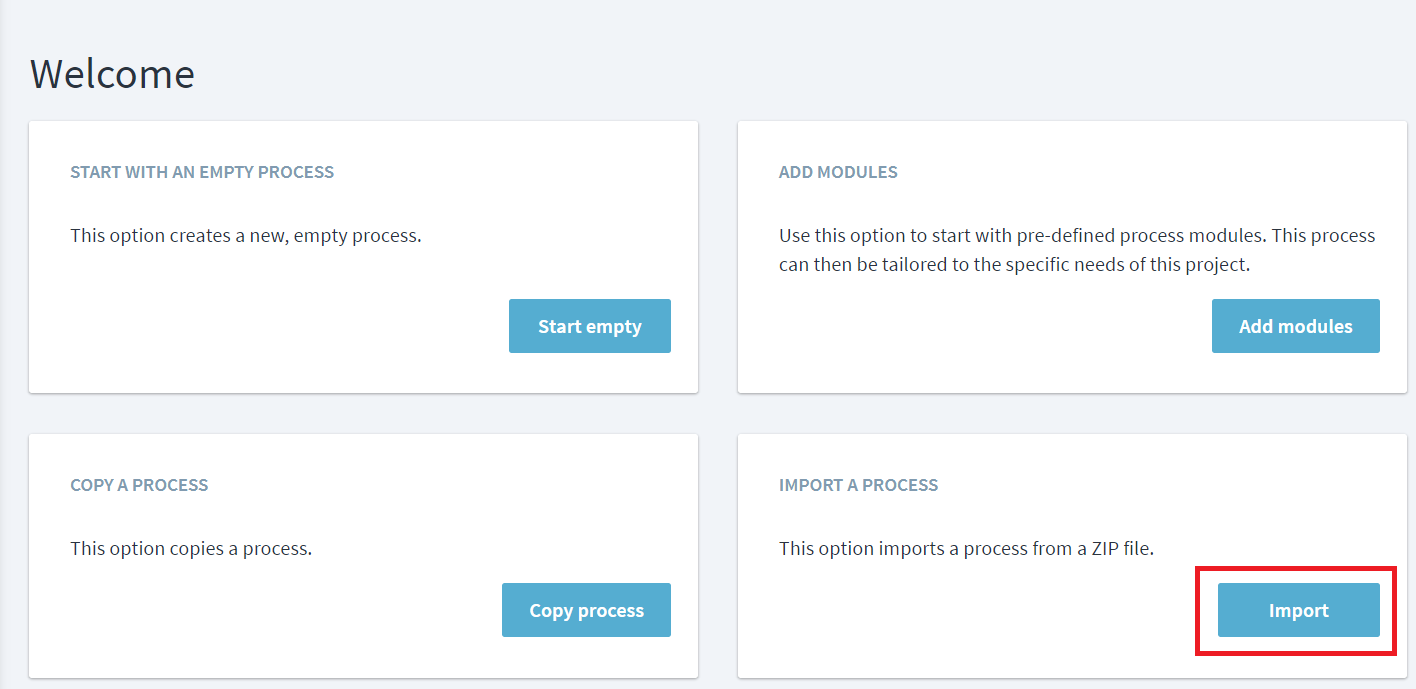Click the 'Copy a process' card heading
The height and width of the screenshot is (689, 1416).
point(139,485)
